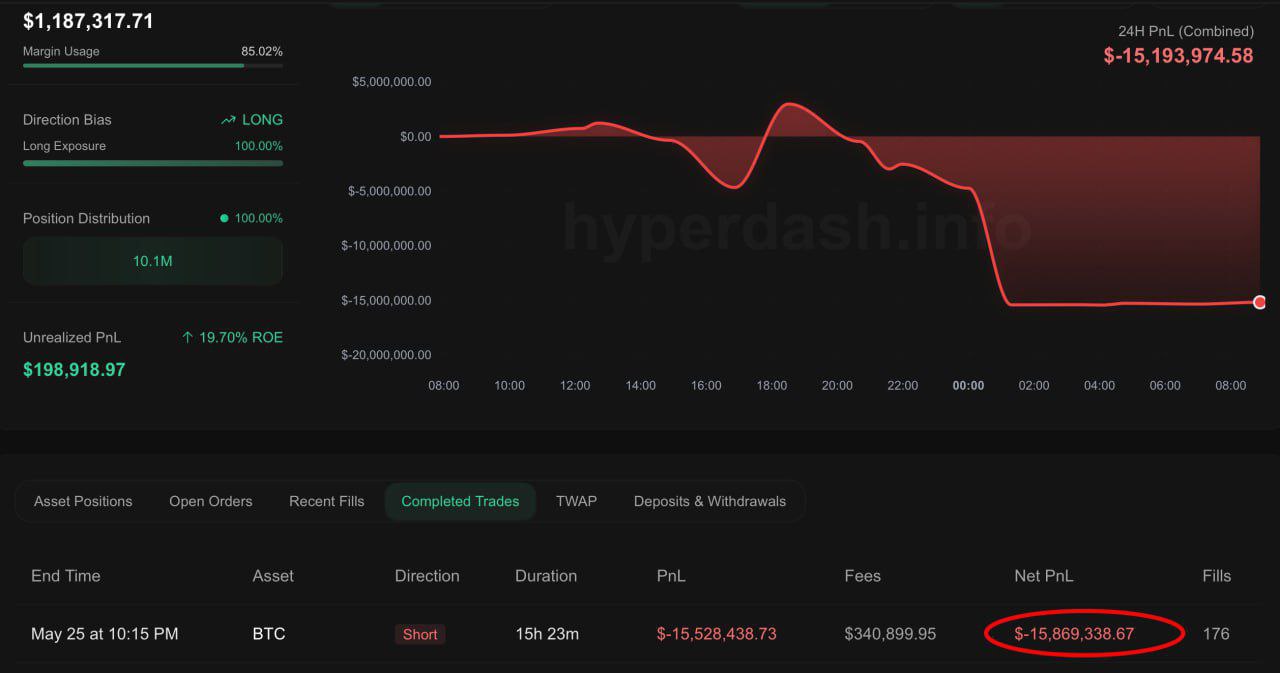
Task: Sort by Fills column header
Action: [1216, 576]
